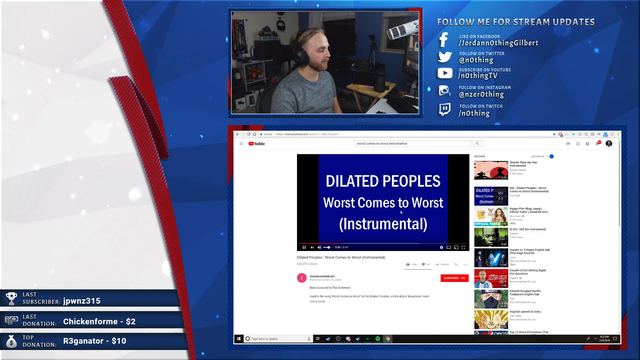This screenshot has height=360, width=640.
Task: Enter fullscreen video mode
Action: 463,247
